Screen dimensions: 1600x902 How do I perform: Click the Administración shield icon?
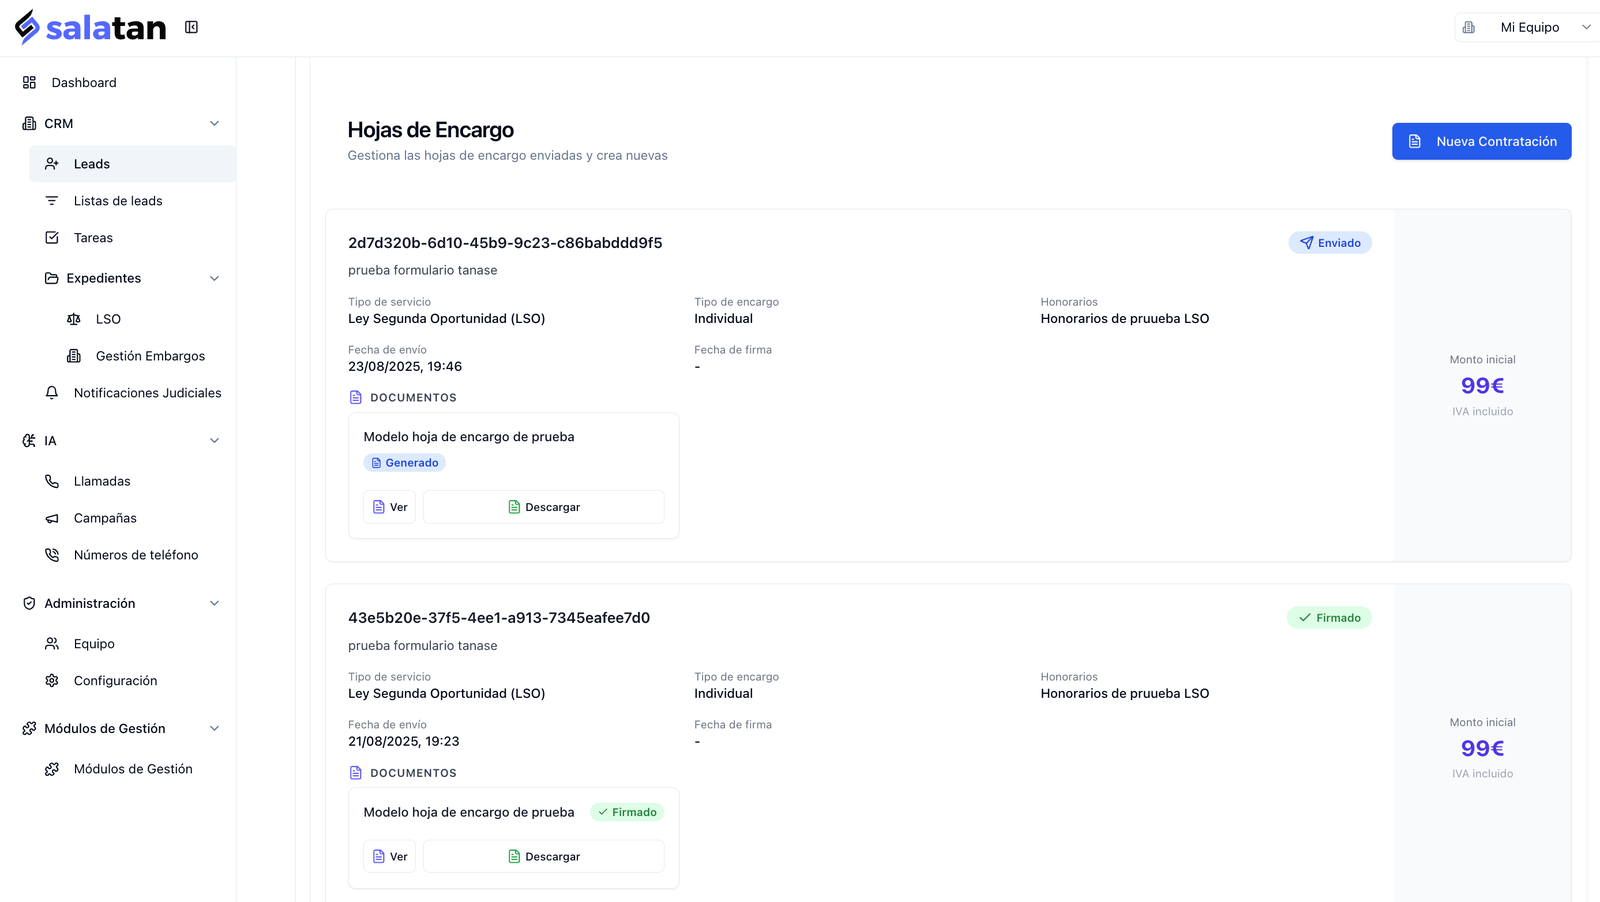(x=29, y=603)
